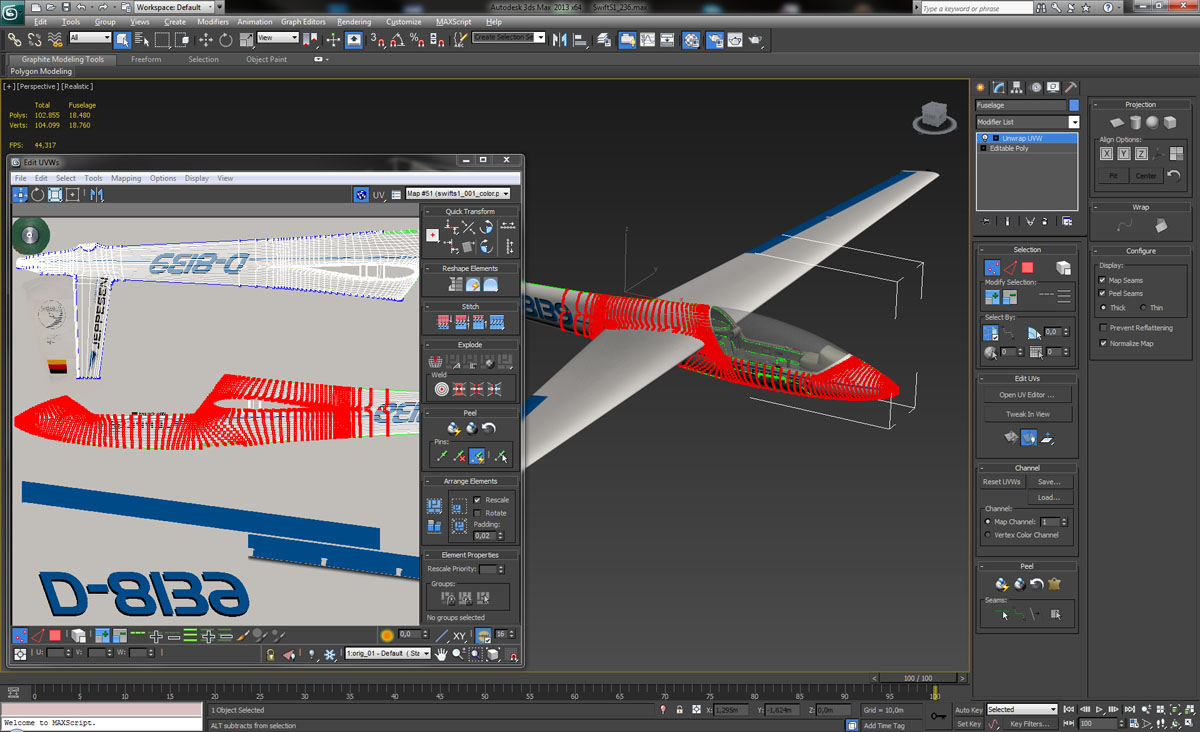Viewport: 1200px width, 732px height.
Task: Click the Fuselage object color swatch
Action: coord(1074,105)
